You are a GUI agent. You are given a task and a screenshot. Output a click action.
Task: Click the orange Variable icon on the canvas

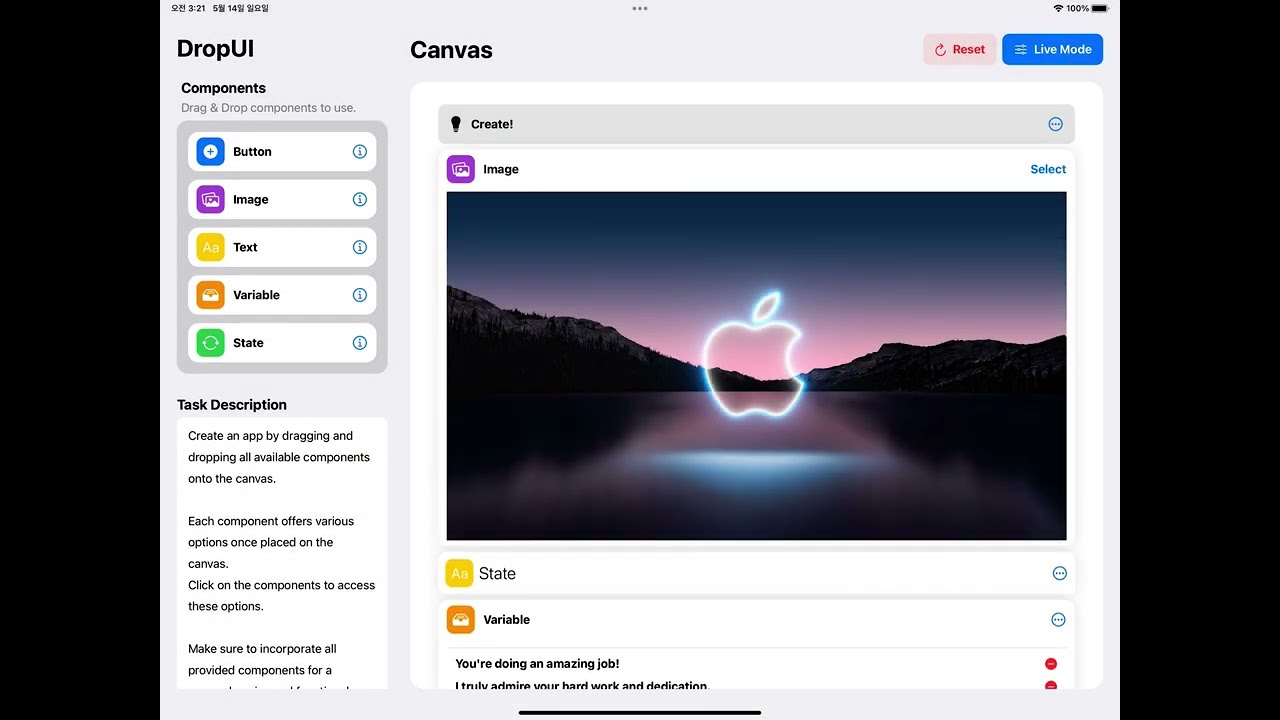pyautogui.click(x=460, y=620)
